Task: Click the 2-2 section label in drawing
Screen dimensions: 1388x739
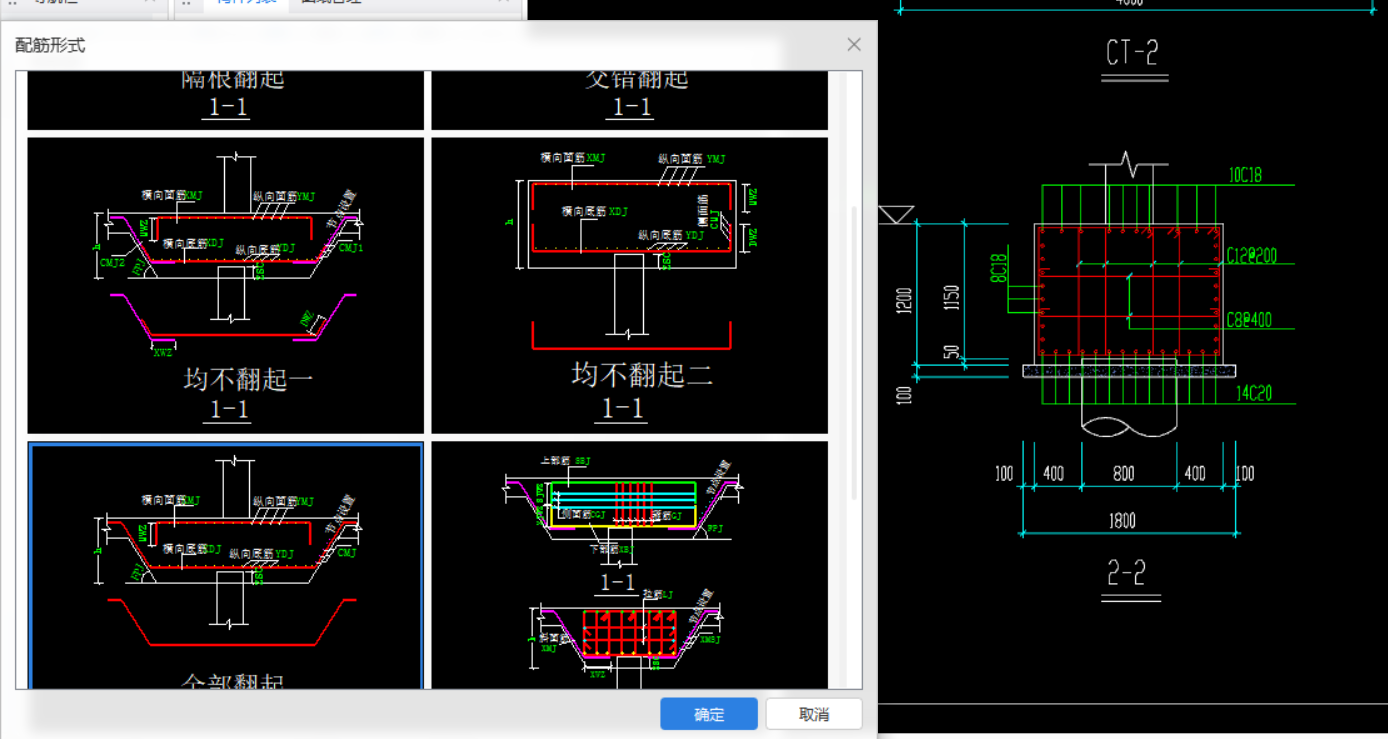Action: pyautogui.click(x=1127, y=573)
